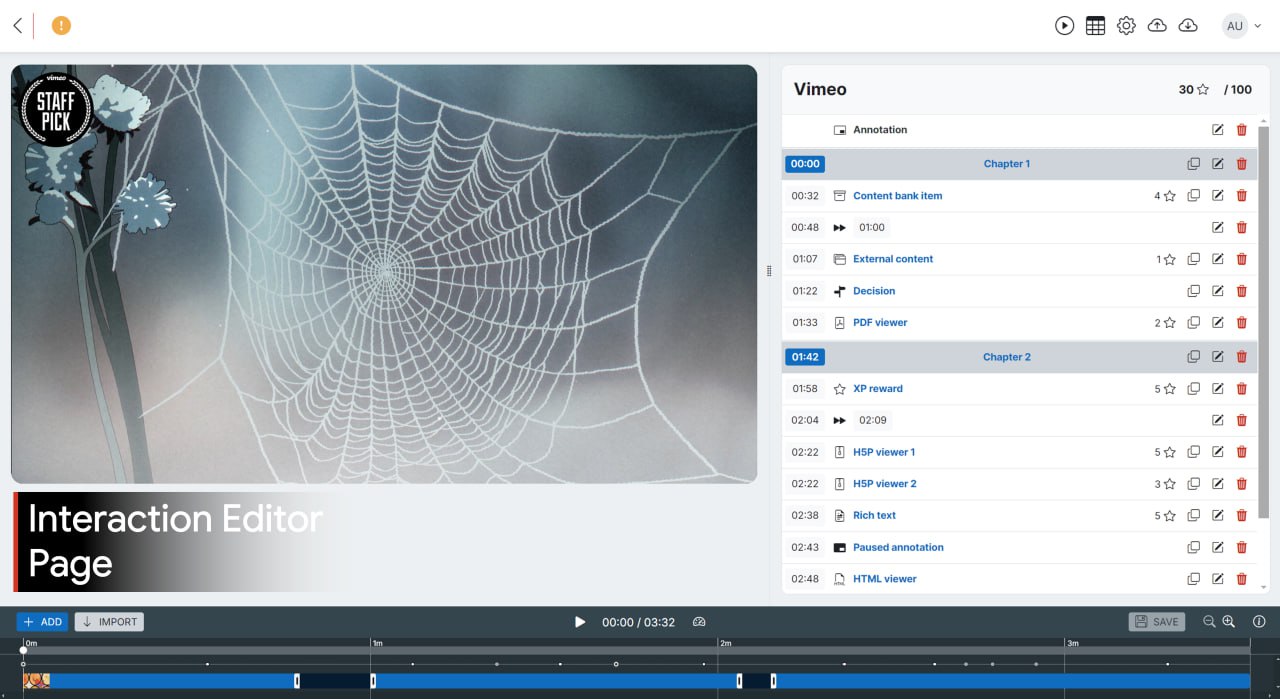Screen dimensions: 1280x699
Task: Click the back arrow in the header
Action: coord(17,26)
